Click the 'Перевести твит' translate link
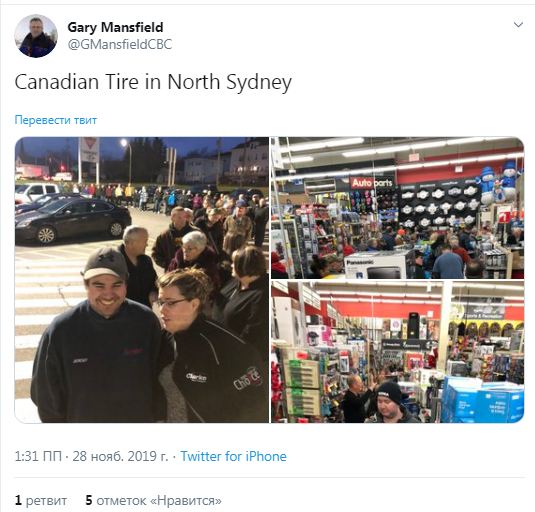The height and width of the screenshot is (512, 535). pos(56,120)
